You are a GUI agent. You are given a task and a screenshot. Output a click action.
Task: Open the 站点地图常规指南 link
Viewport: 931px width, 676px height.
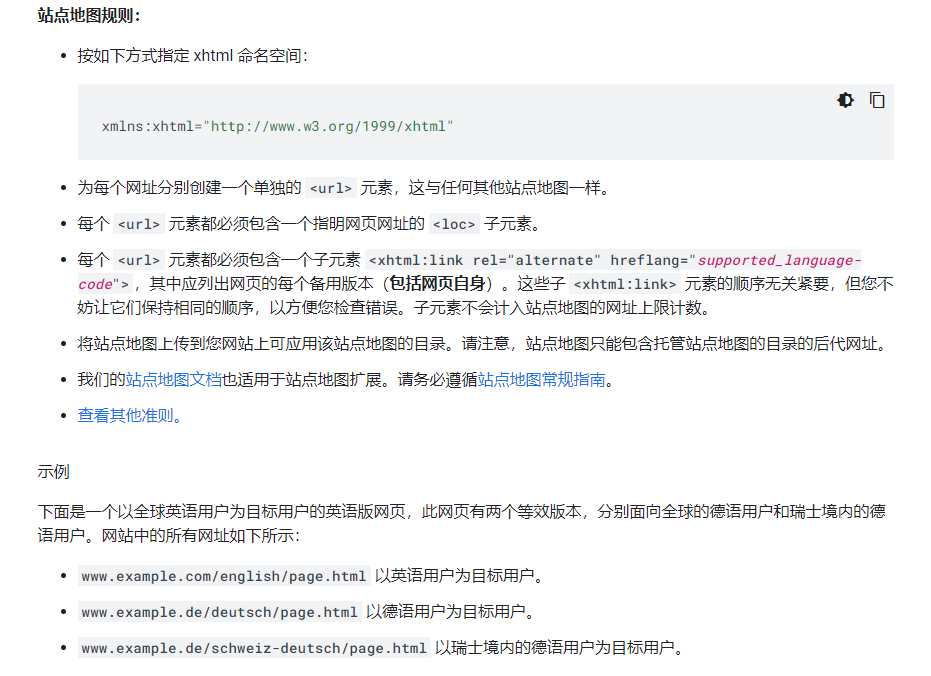542,380
